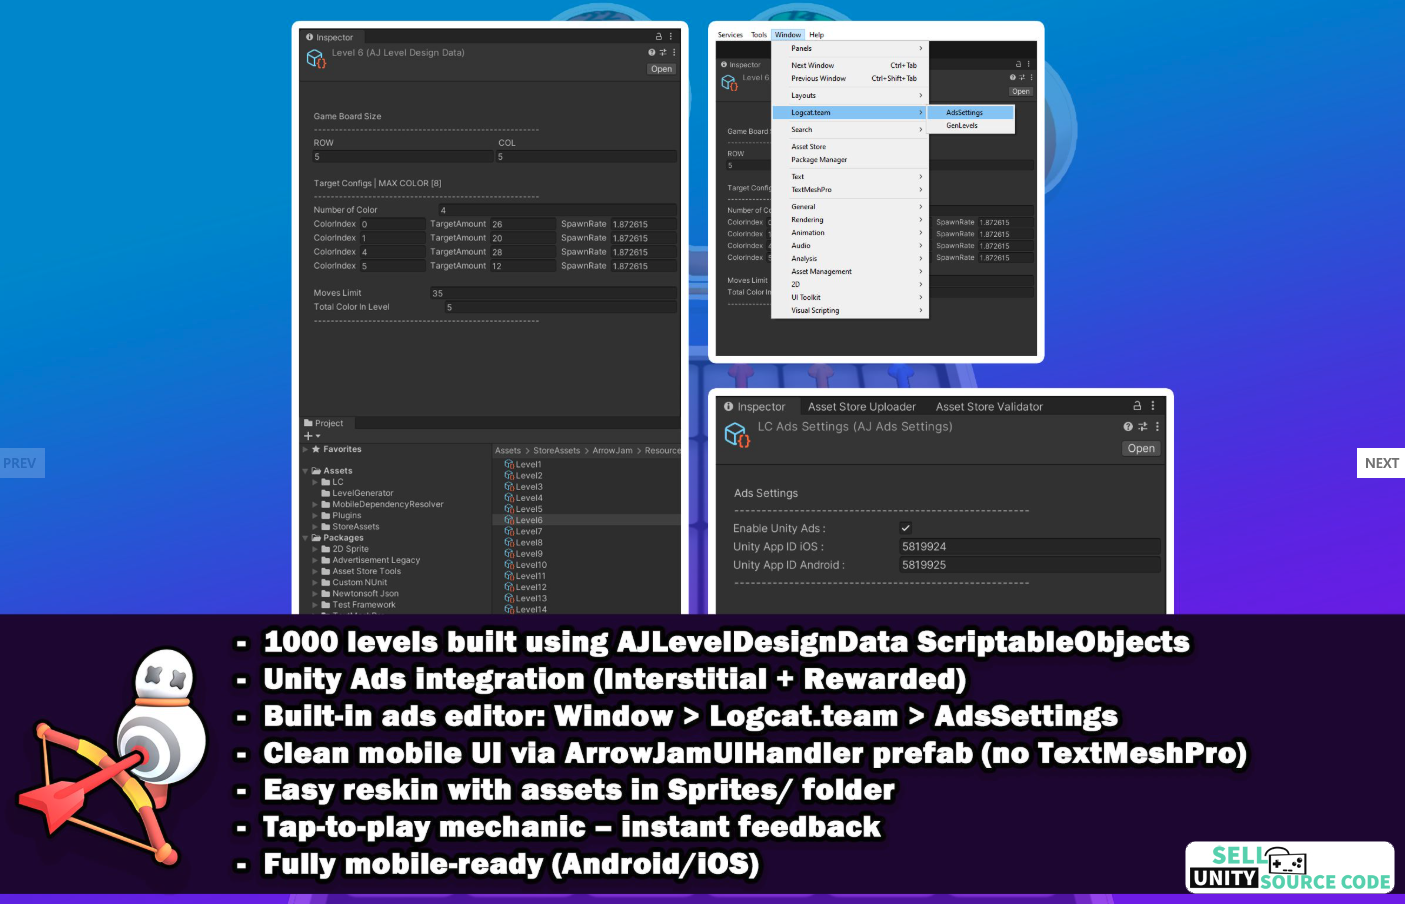This screenshot has width=1405, height=904.
Task: Expand the MobileDependencyResolver folder arrow
Action: 315,505
